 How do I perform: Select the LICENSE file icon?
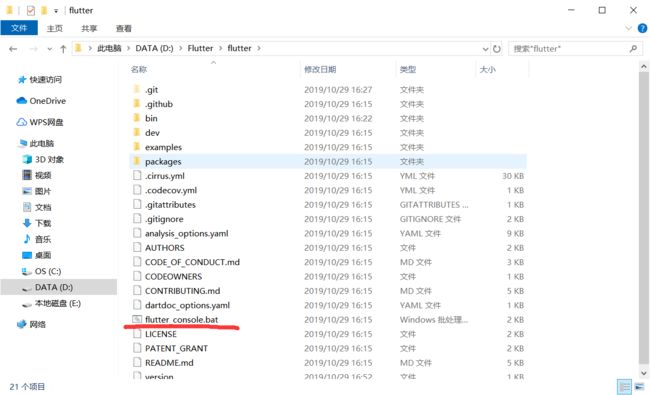[137, 334]
